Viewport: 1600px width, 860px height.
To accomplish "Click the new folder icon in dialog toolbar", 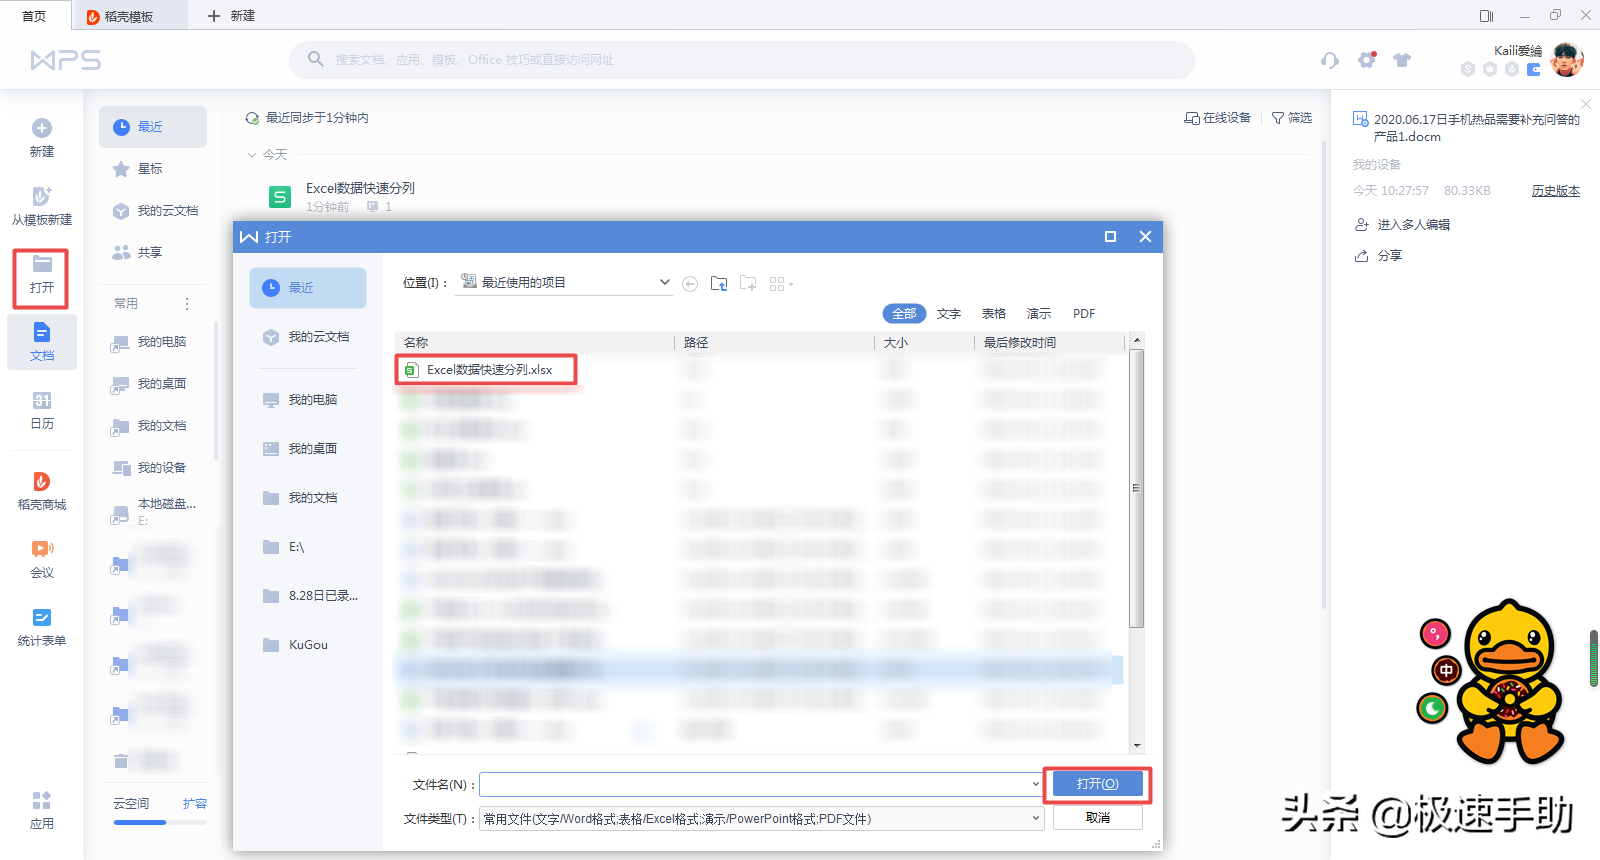I will (748, 284).
